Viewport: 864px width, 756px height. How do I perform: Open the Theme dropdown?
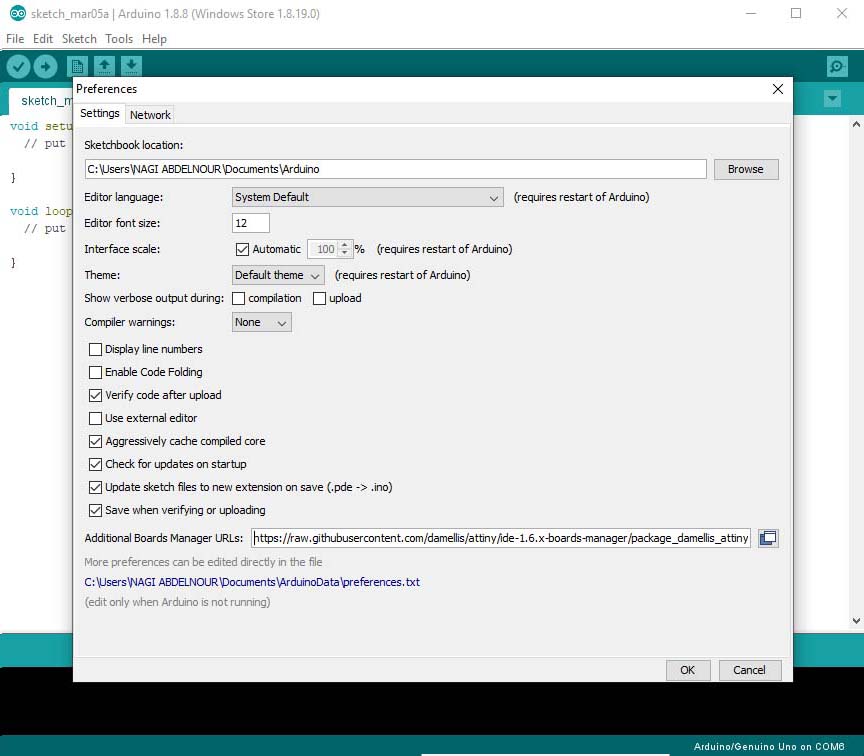pos(278,275)
